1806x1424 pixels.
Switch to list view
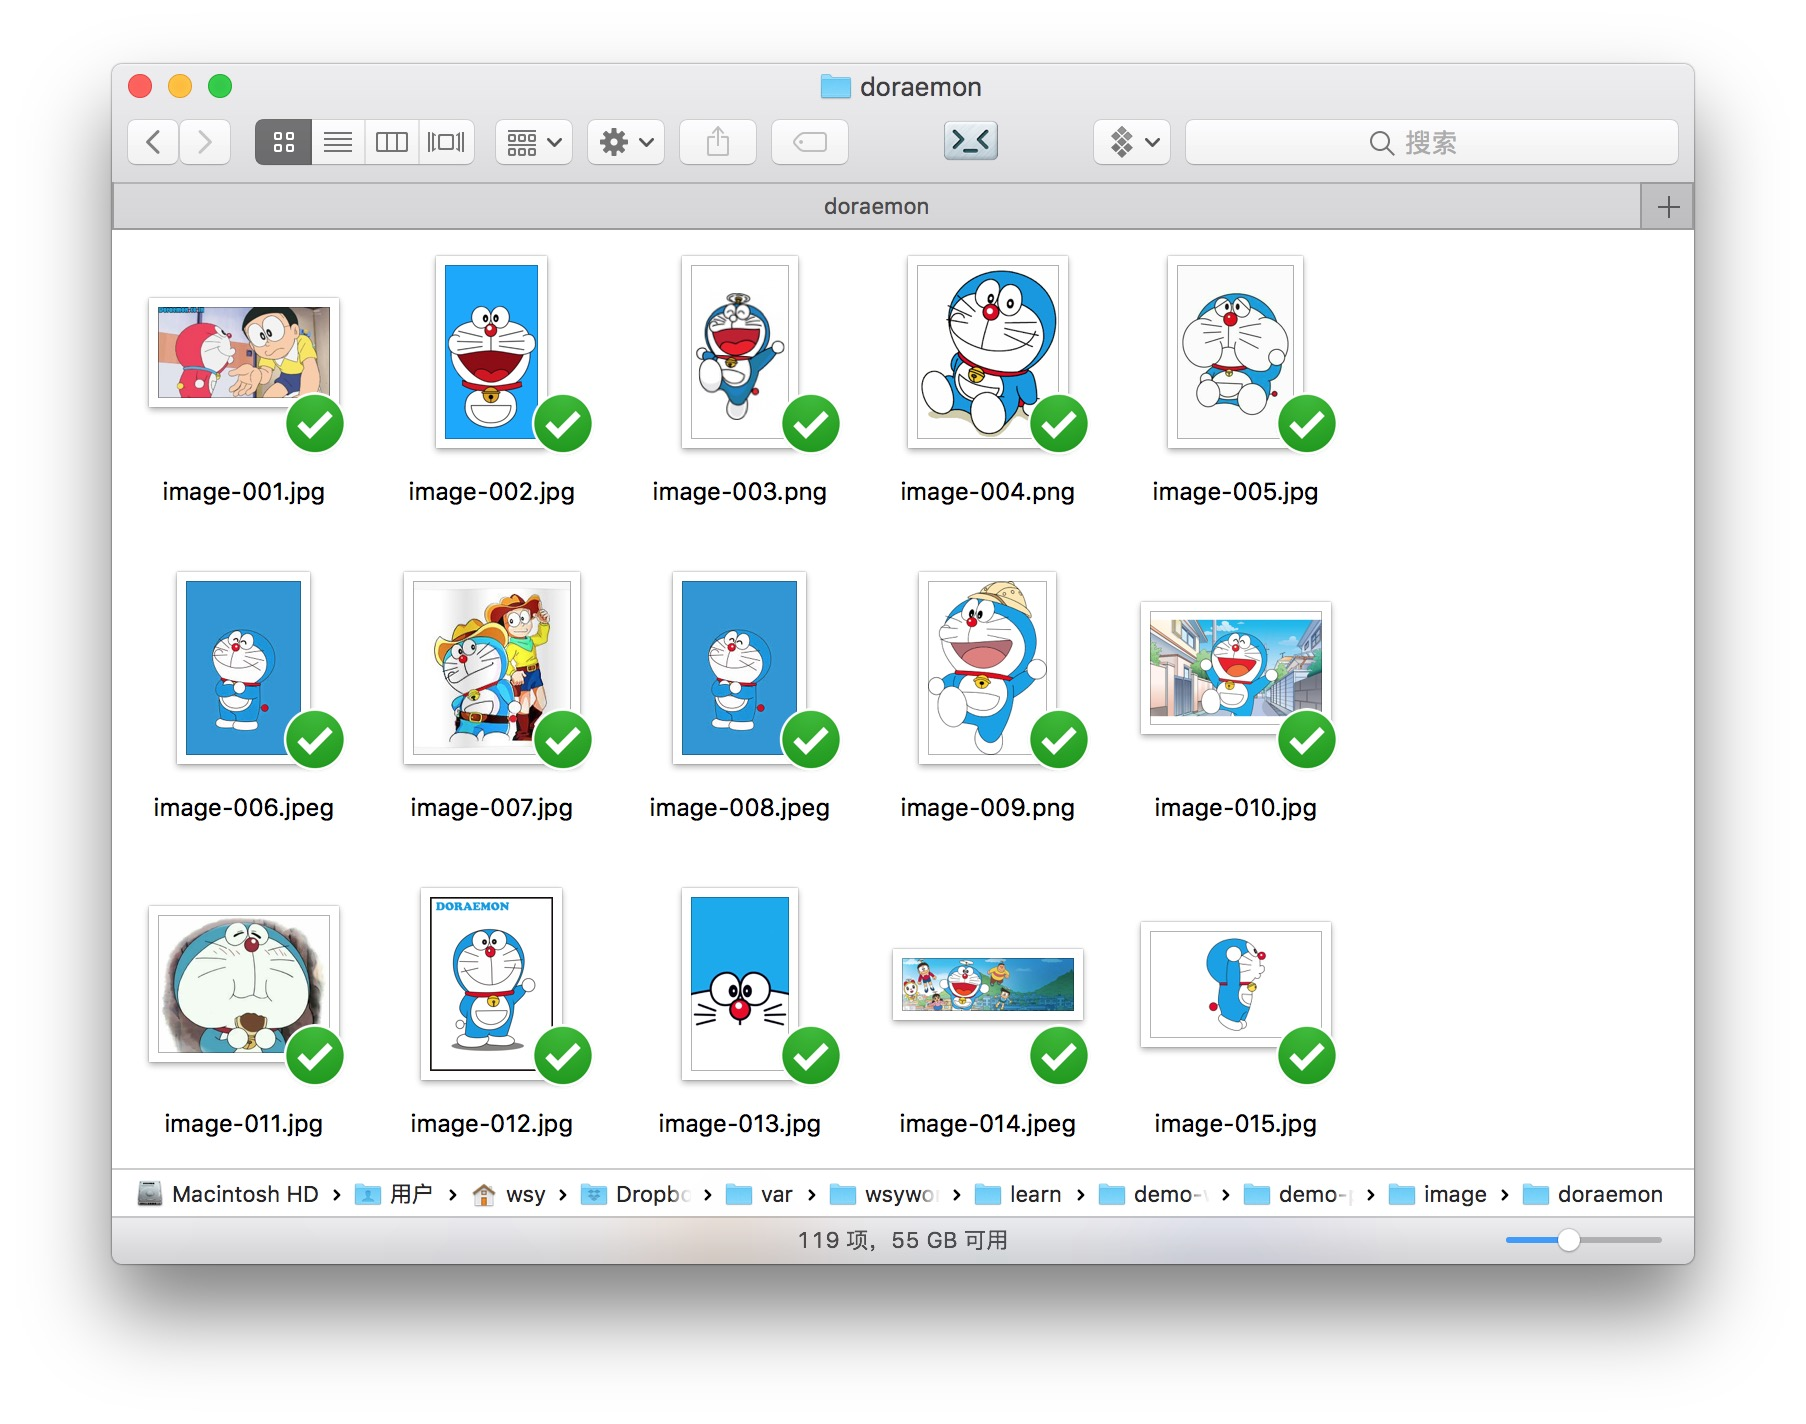pyautogui.click(x=338, y=142)
